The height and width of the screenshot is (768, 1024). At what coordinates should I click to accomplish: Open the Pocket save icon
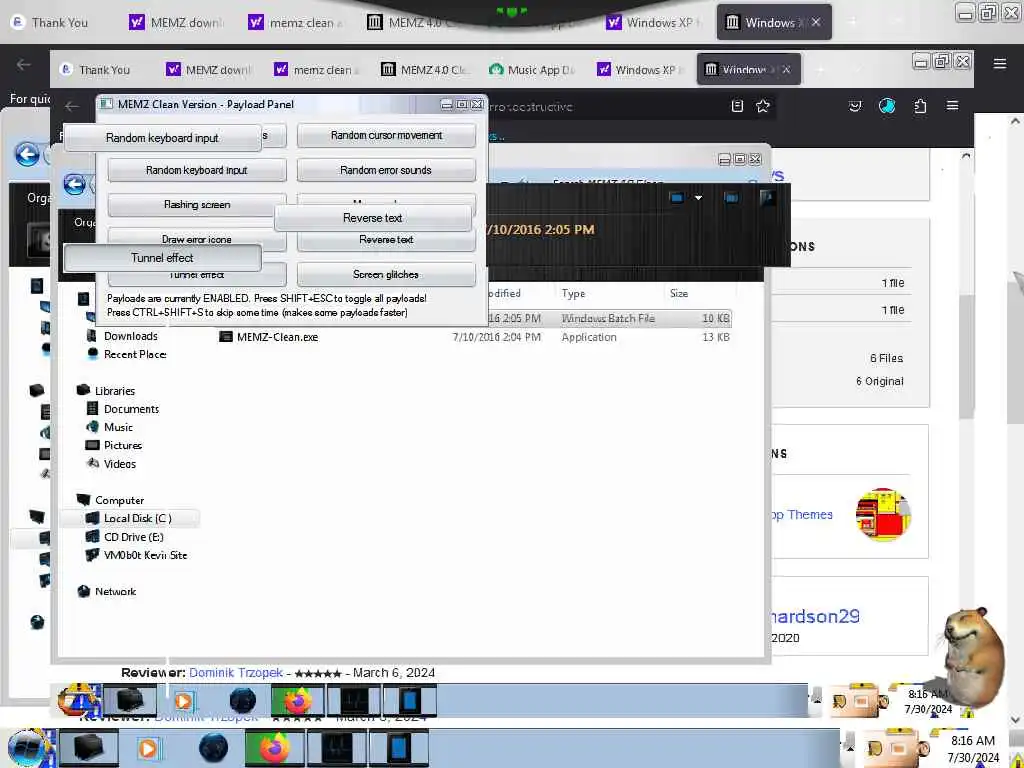(x=855, y=106)
